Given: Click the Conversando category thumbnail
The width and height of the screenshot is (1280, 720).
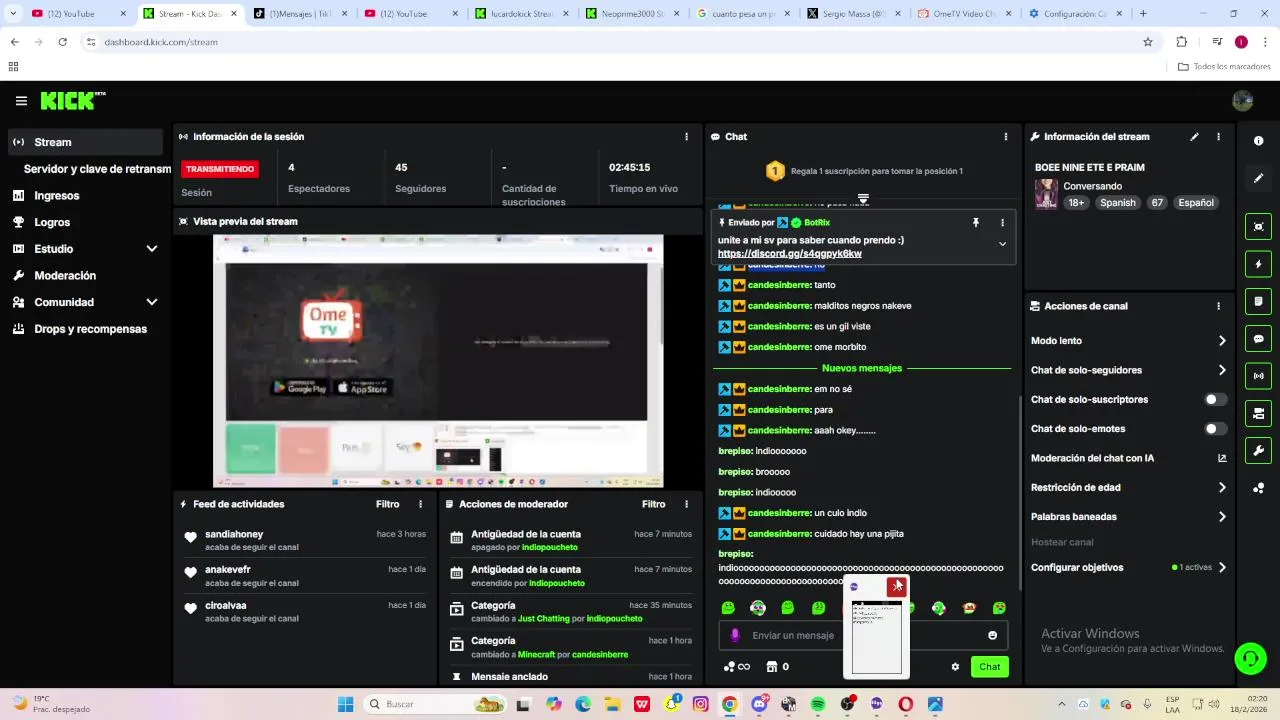Looking at the screenshot, I should 1046,194.
